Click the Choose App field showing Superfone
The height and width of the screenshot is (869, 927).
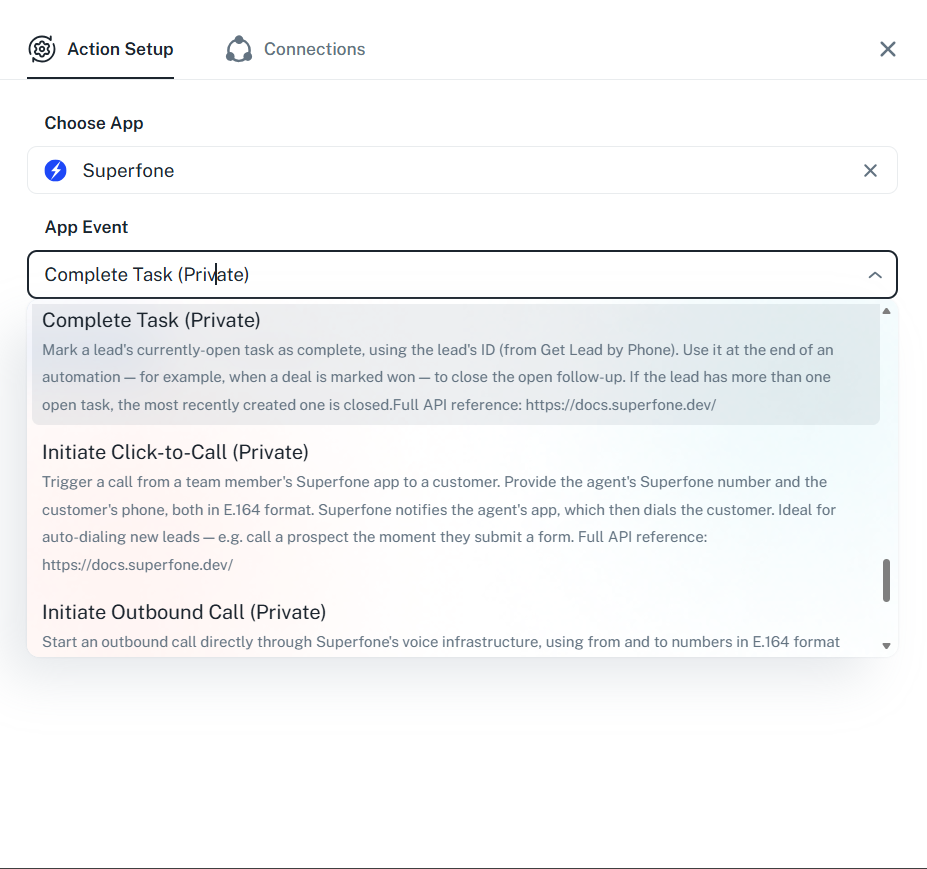(x=462, y=170)
